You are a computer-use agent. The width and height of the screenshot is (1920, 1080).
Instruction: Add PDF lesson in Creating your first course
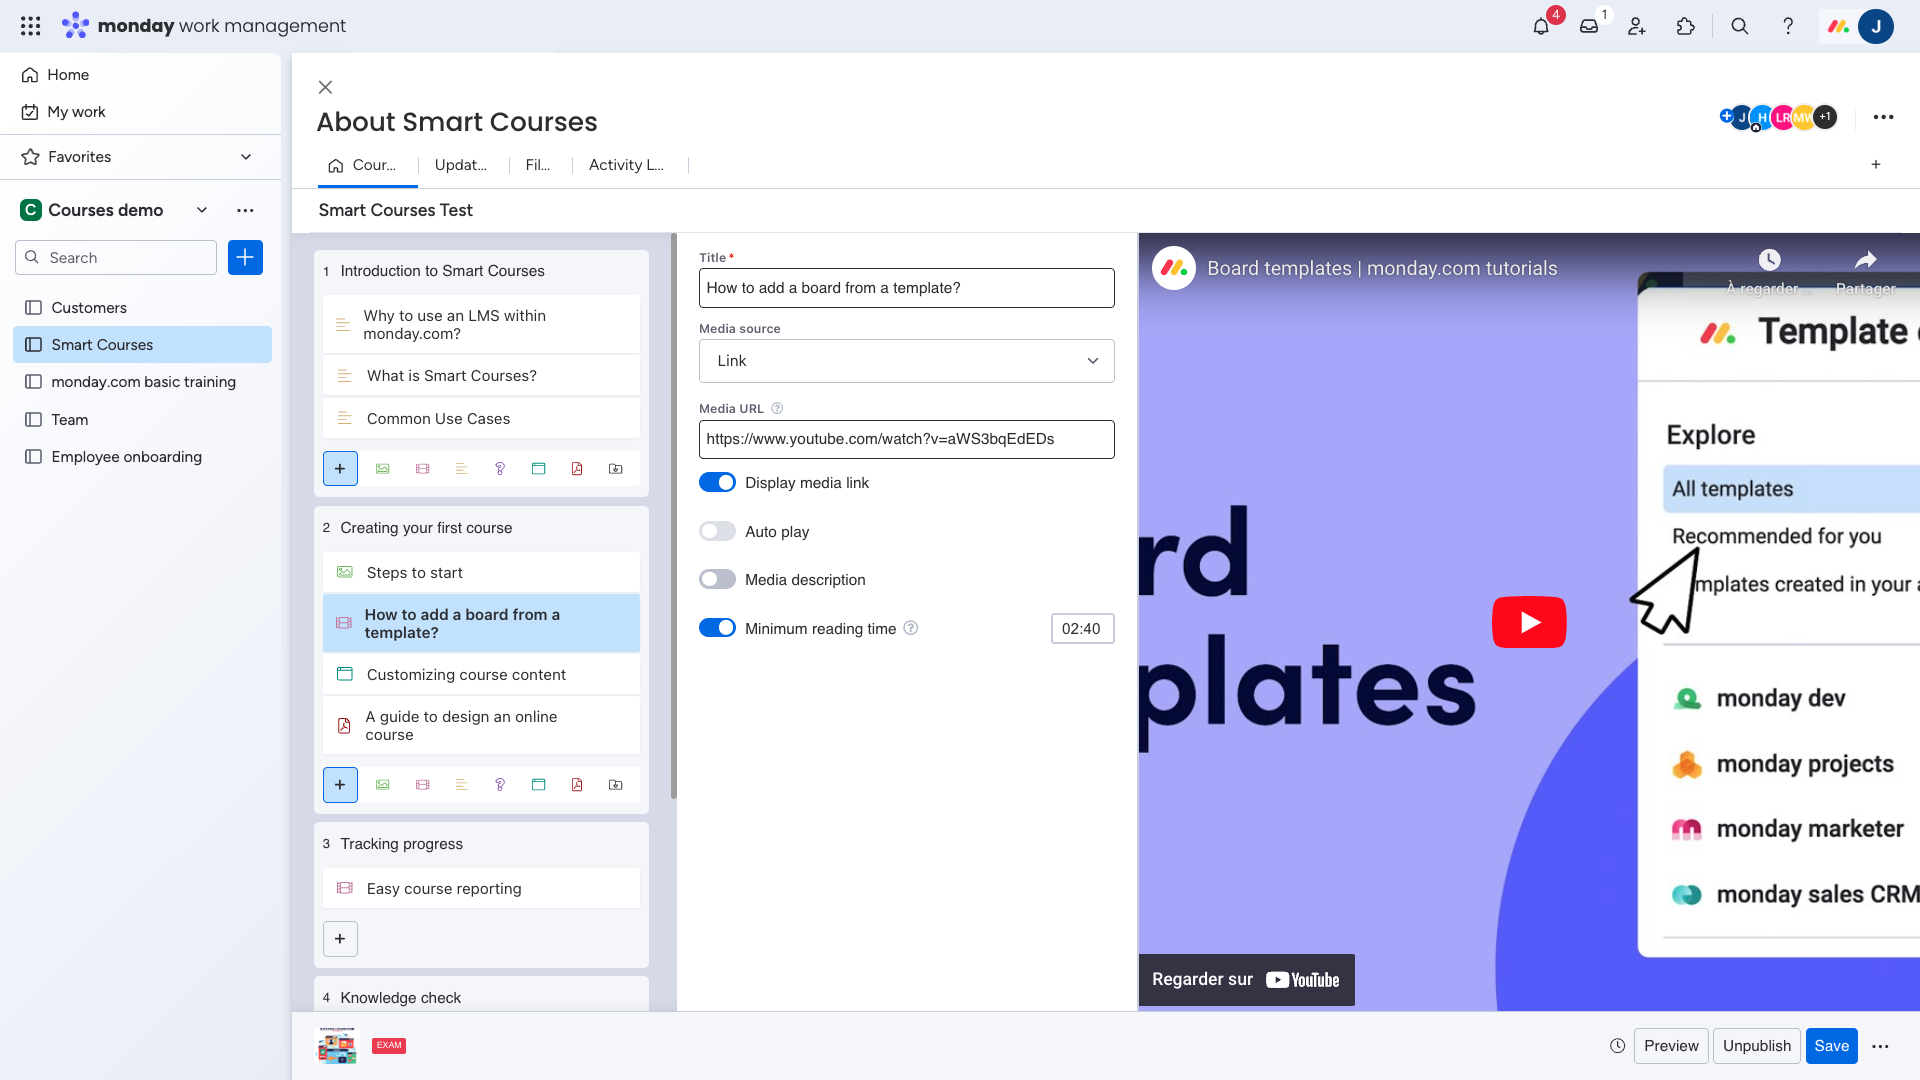tap(577, 785)
